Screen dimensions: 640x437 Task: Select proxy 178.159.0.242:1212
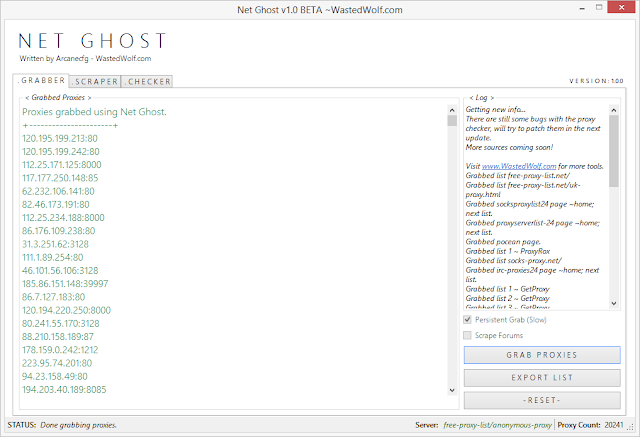click(60, 350)
